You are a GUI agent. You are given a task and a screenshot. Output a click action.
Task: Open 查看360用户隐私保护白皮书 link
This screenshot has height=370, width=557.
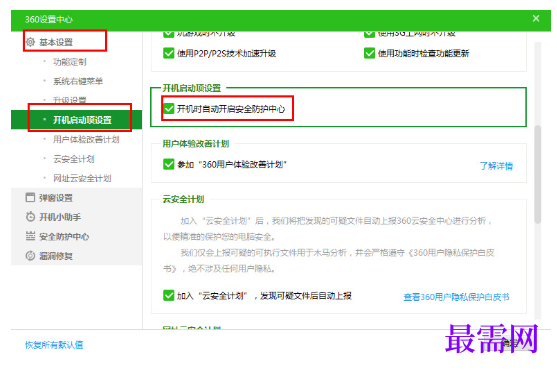click(456, 297)
